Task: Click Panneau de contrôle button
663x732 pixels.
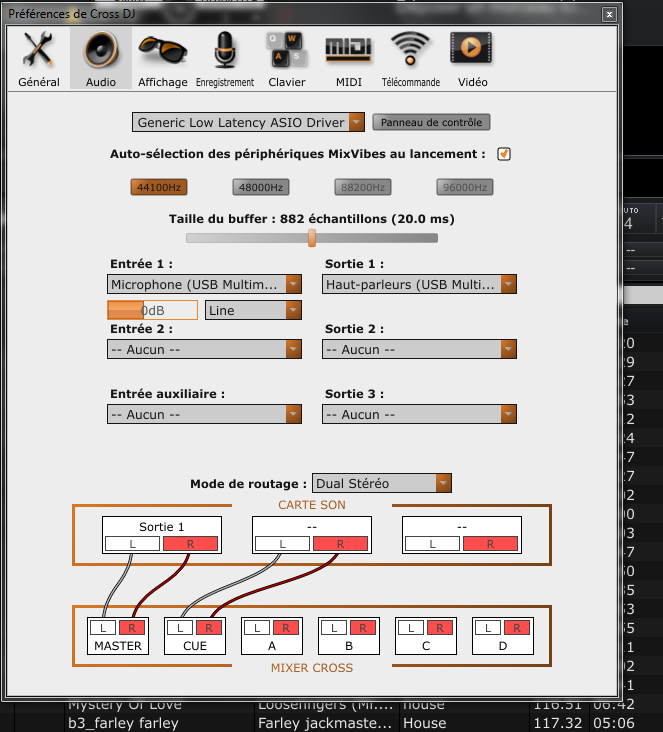Action: tap(431, 122)
